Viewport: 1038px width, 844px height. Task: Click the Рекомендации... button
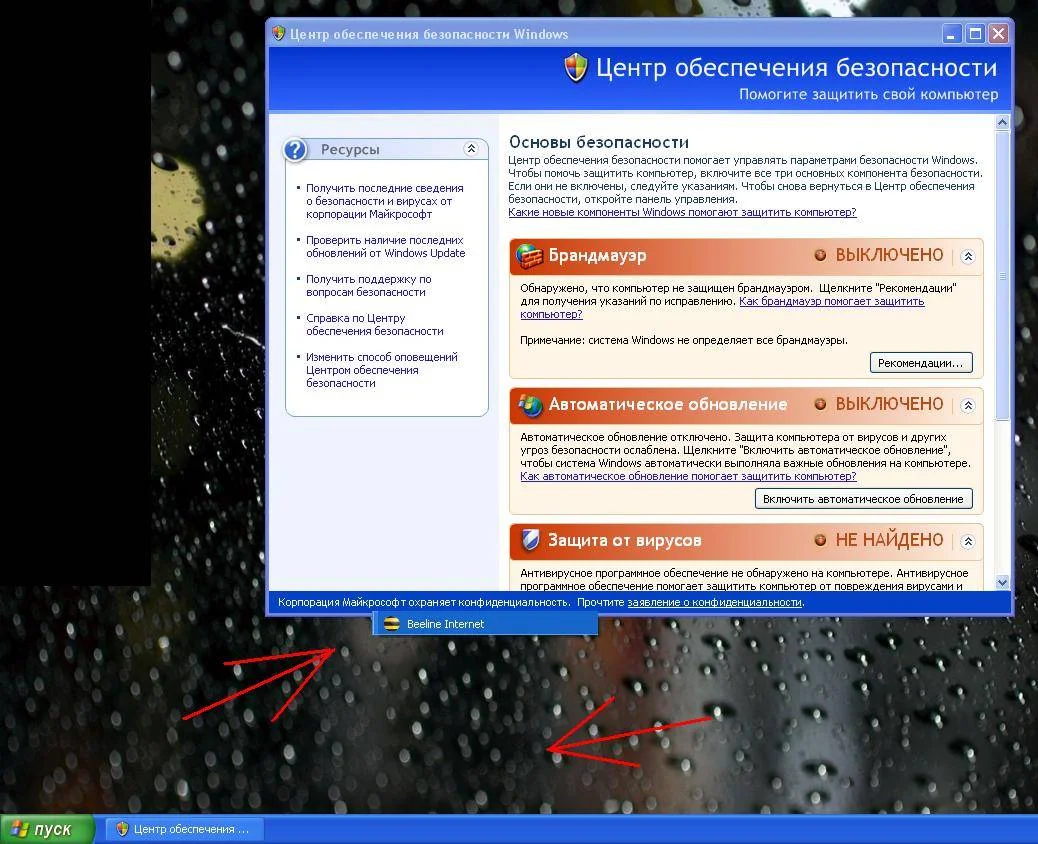coord(921,363)
